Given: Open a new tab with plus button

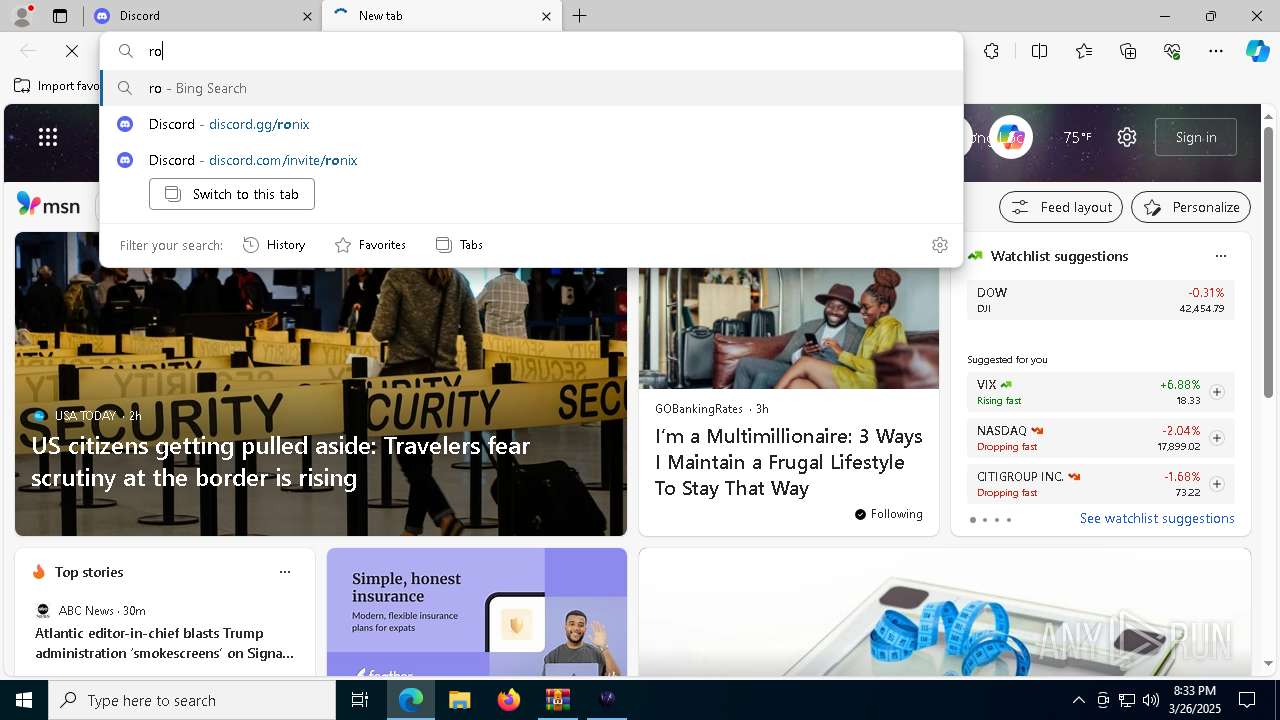Looking at the screenshot, I should pyautogui.click(x=580, y=16).
